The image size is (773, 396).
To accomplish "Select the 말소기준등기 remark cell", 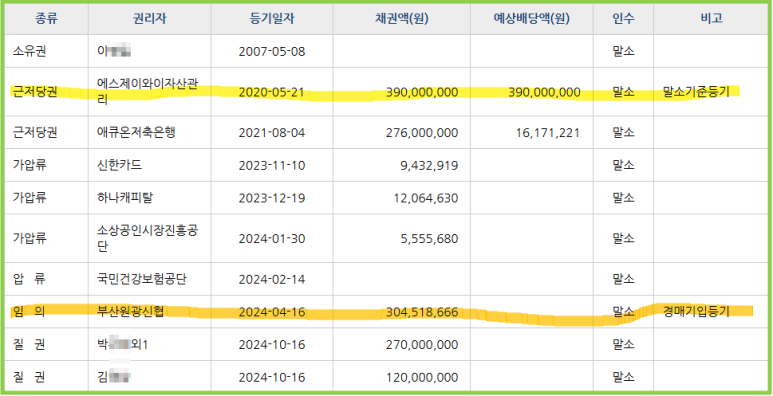I will pyautogui.click(x=711, y=92).
